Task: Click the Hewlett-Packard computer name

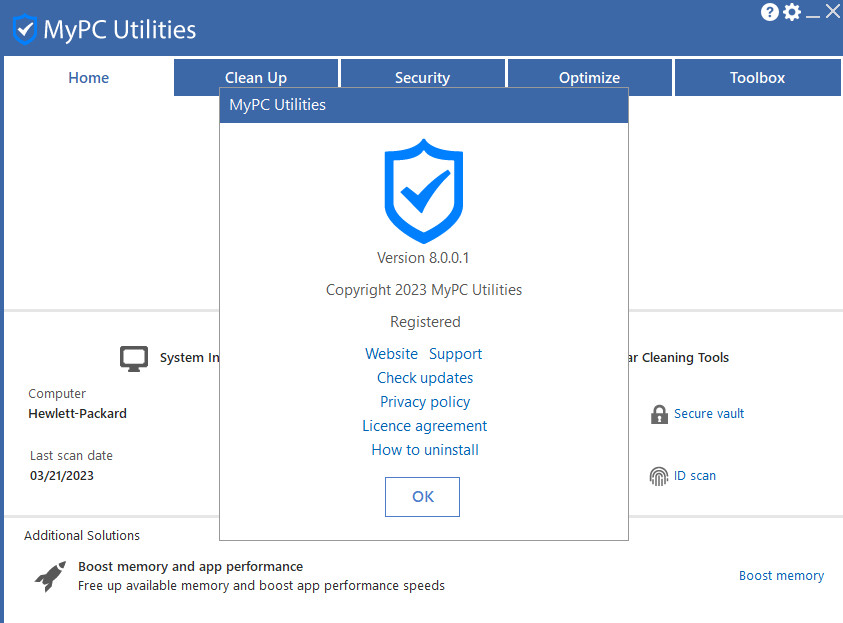Action: (x=77, y=413)
